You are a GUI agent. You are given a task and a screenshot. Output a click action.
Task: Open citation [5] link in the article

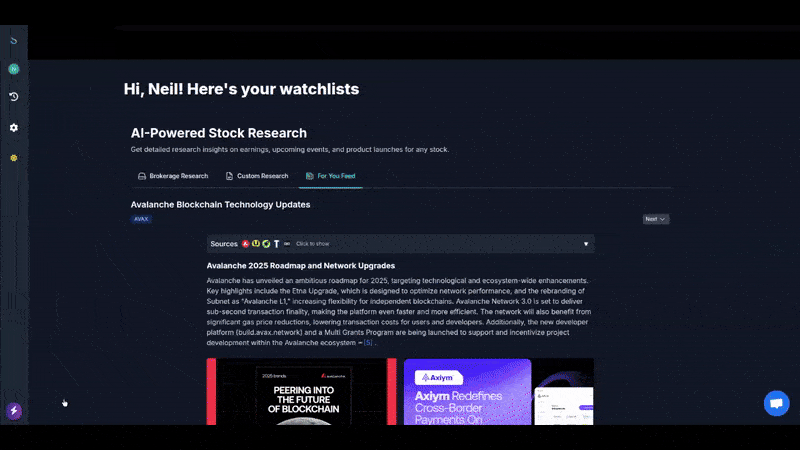368,343
